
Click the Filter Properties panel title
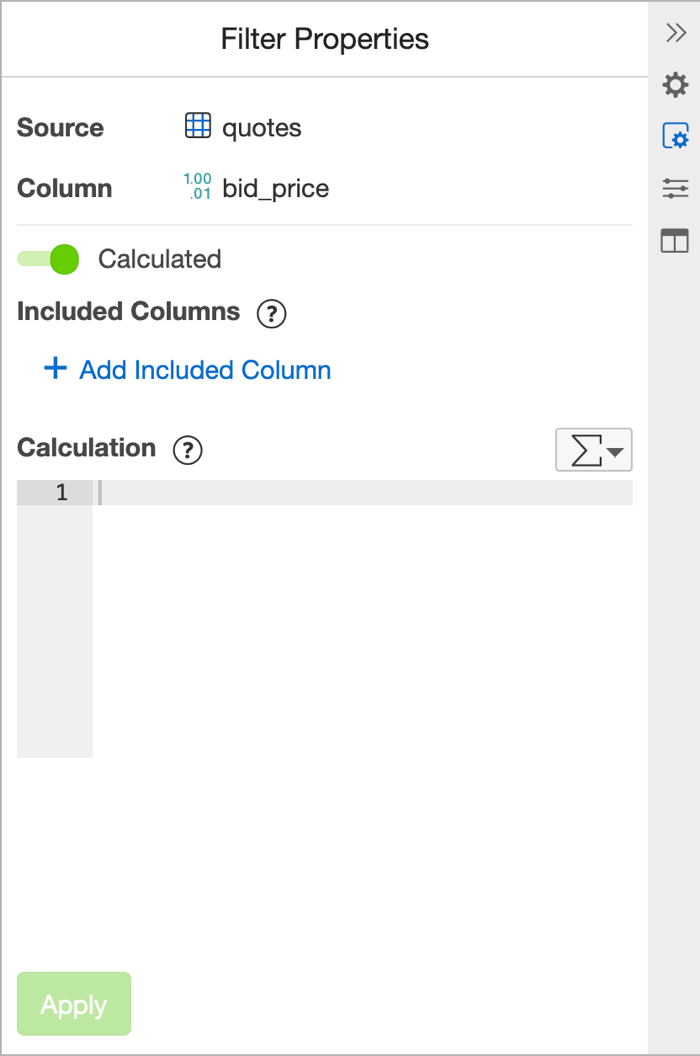coord(325,39)
